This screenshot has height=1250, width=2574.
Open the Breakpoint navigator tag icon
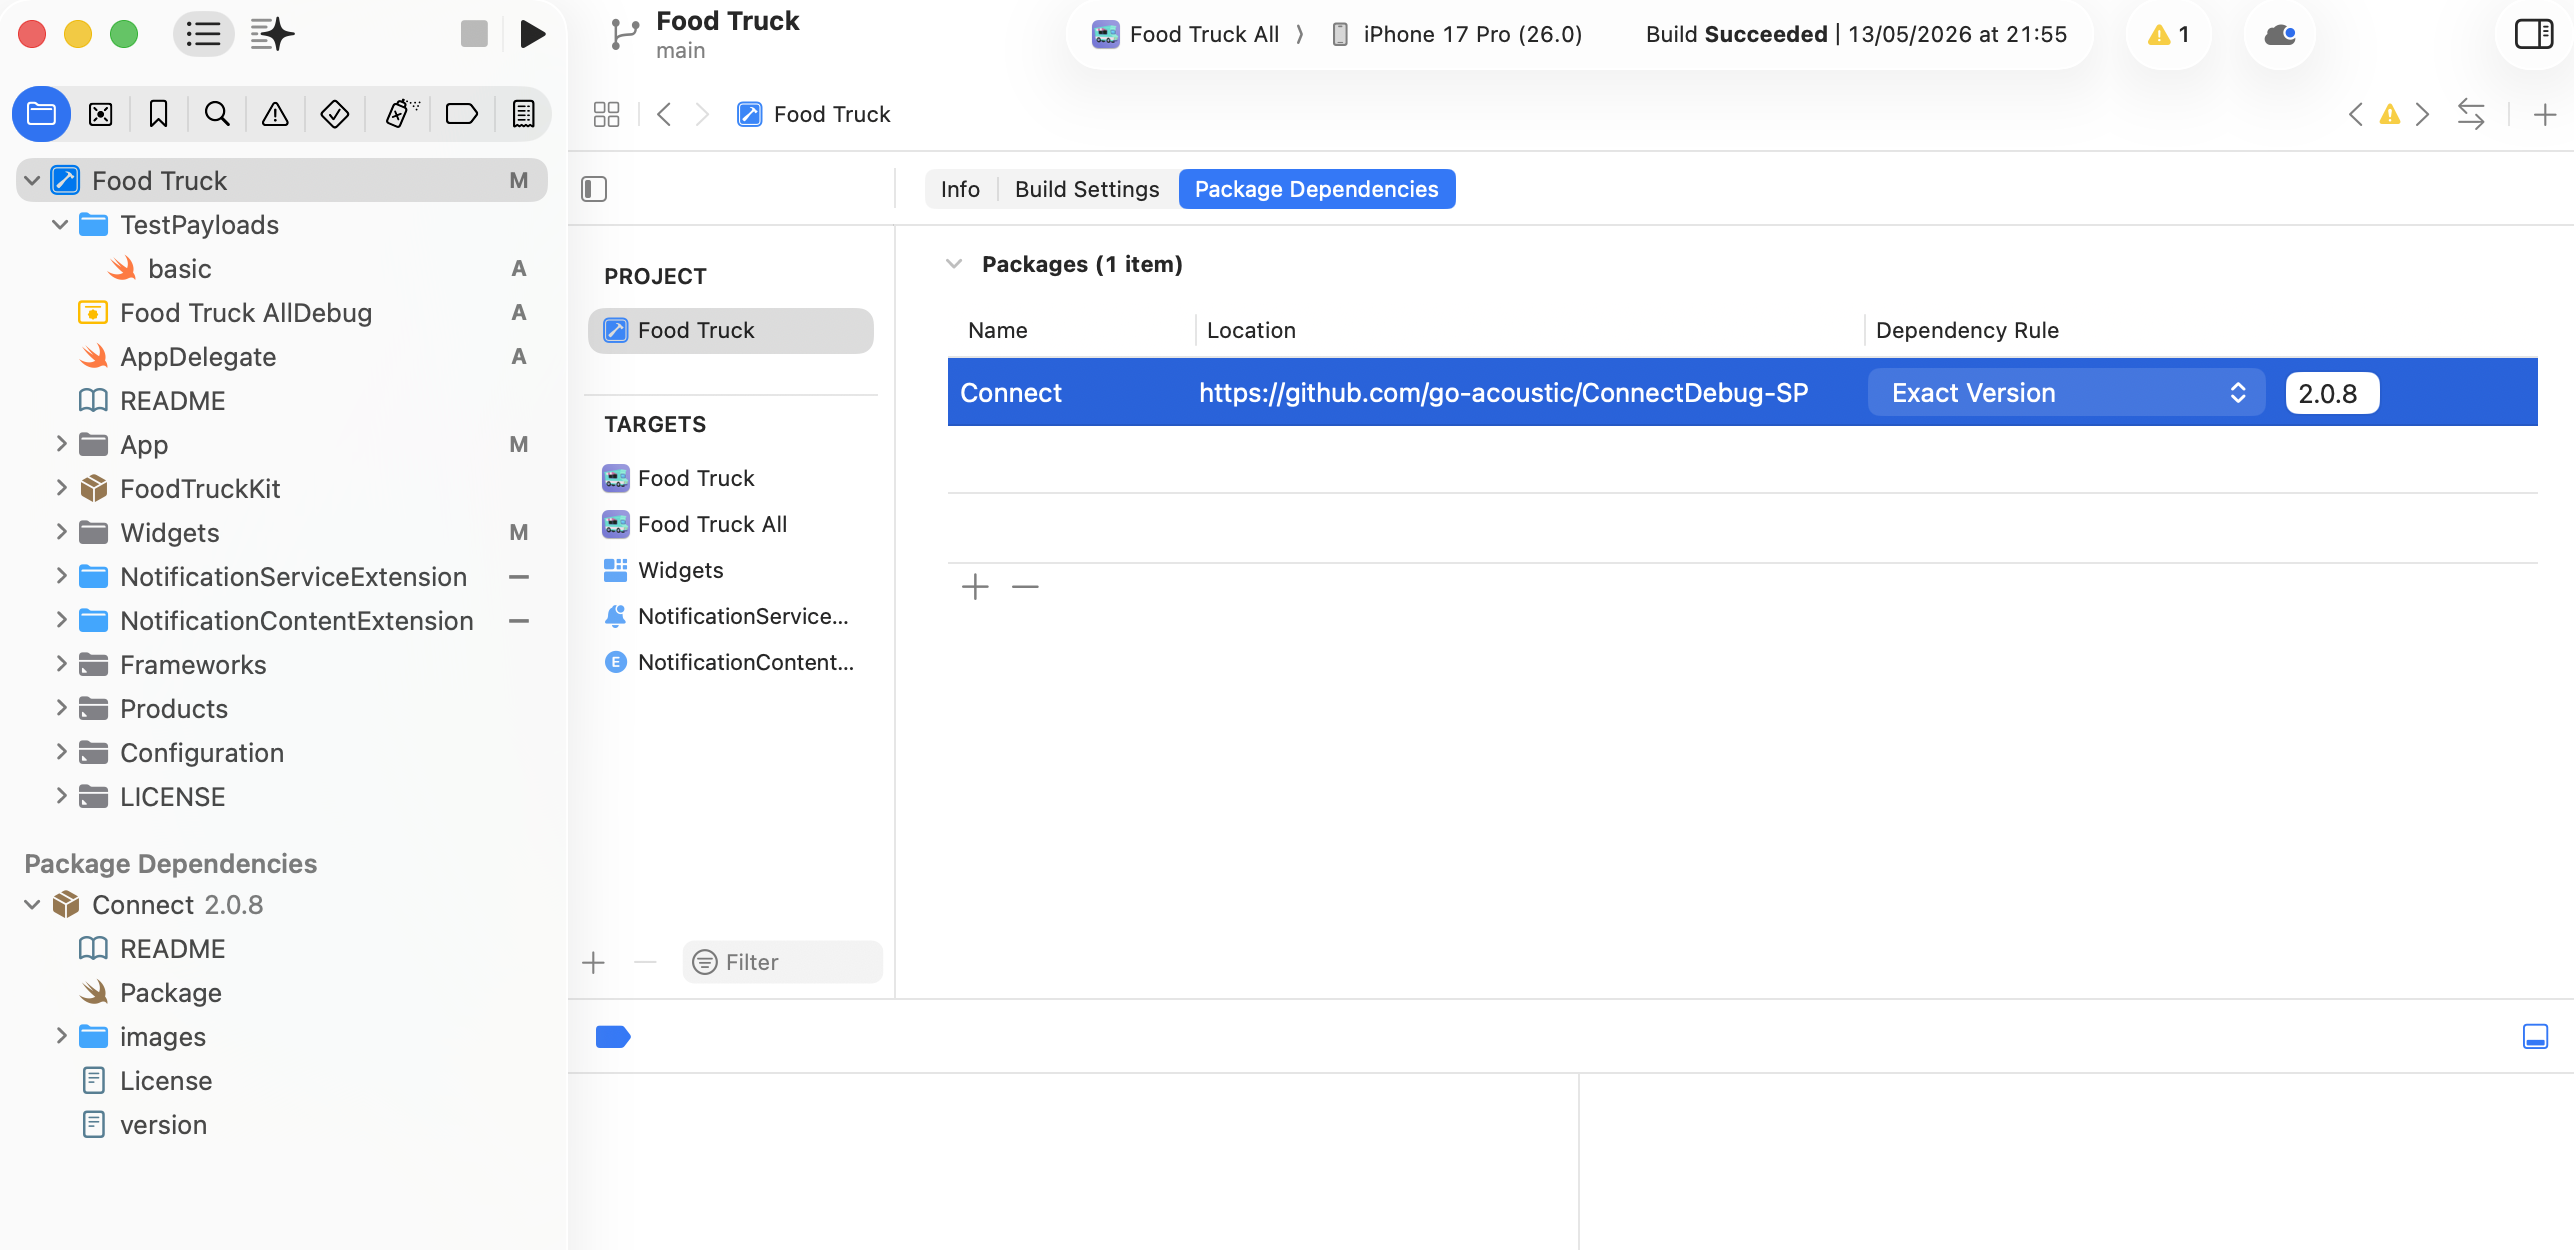coord(461,114)
